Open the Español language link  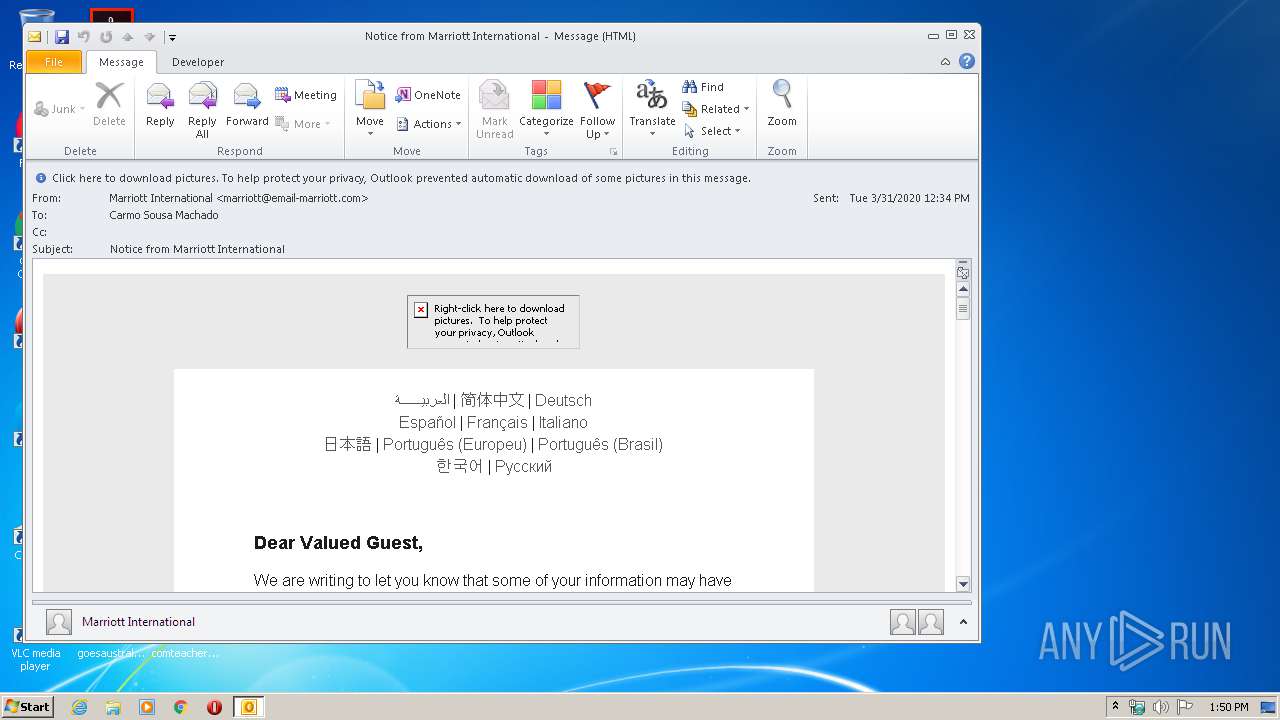coord(427,422)
